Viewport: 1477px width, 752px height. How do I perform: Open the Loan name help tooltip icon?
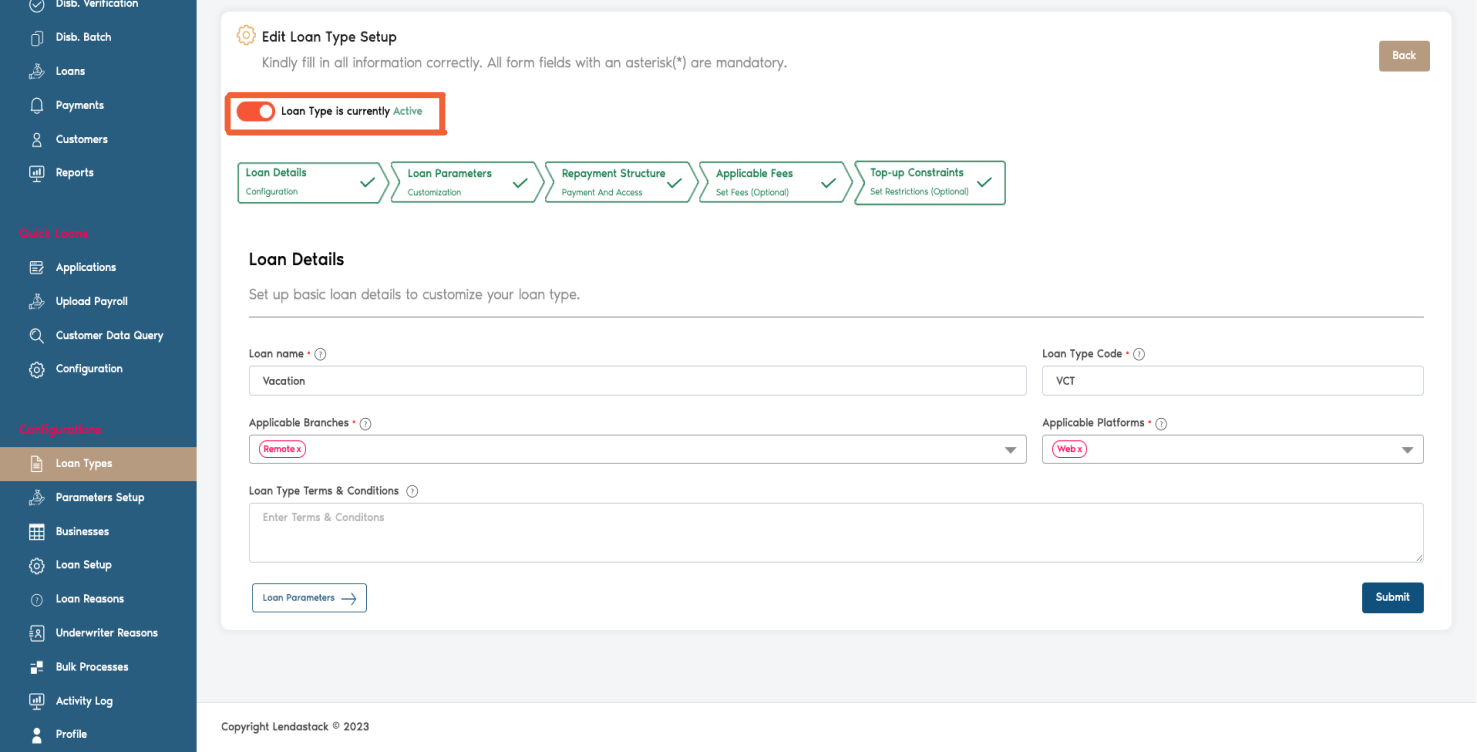click(x=320, y=353)
